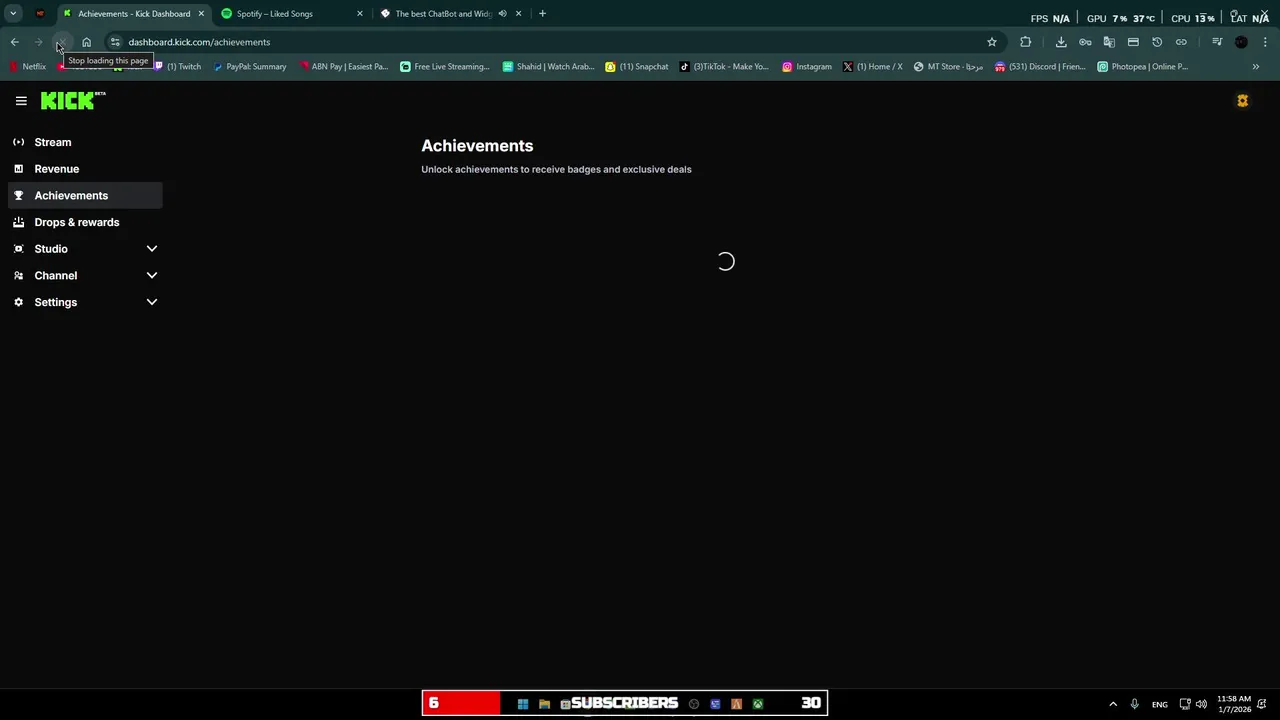Click the yellow profile avatar in Kick header
1280x720 pixels.
pos(1242,101)
